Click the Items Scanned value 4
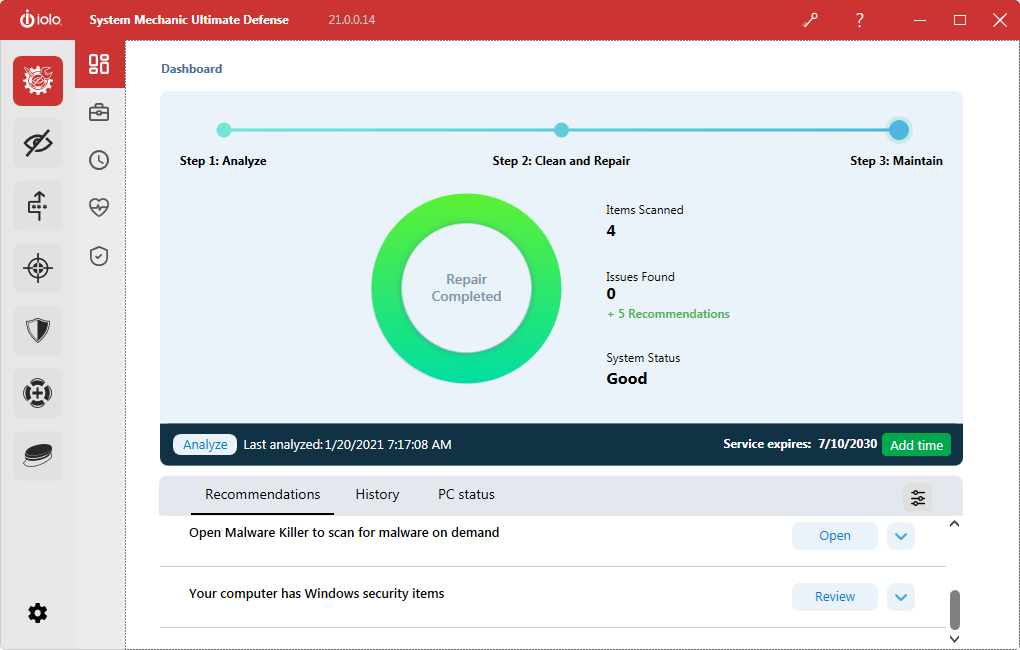 coord(611,231)
